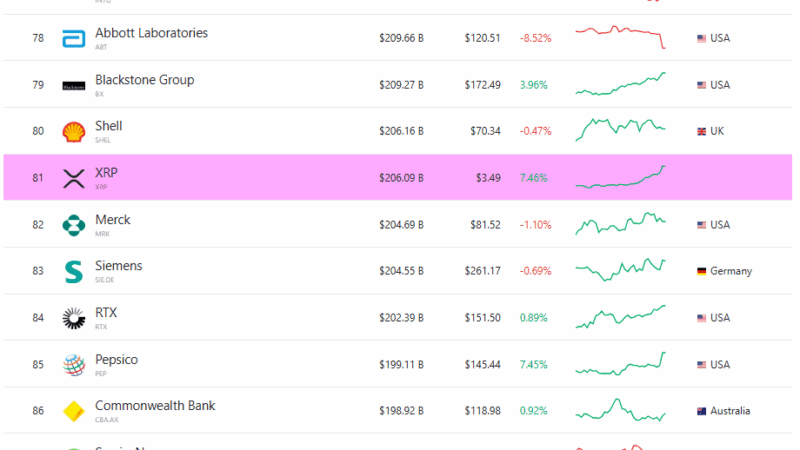This screenshot has width=800, height=450.
Task: Open the Commonwealth Bank company link
Action: coord(155,406)
